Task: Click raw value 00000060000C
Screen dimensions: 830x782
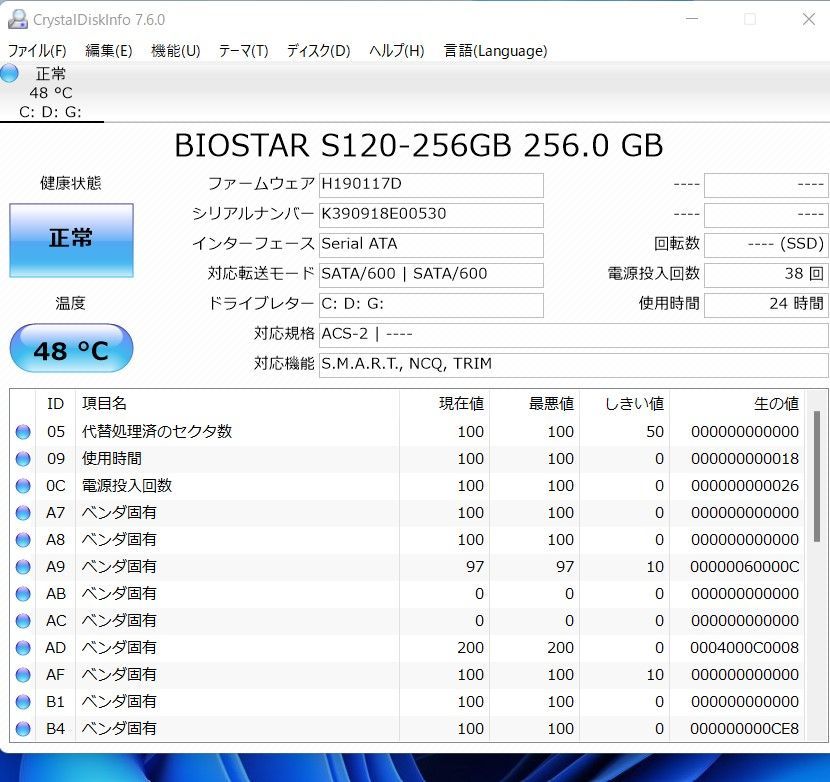Action: 745,567
